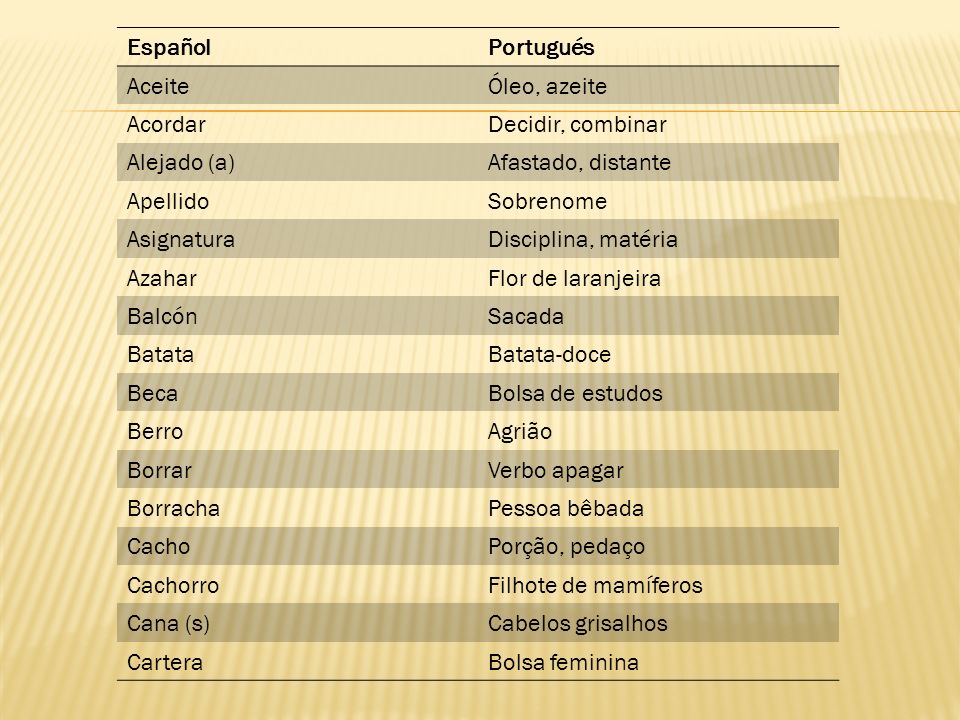Select the Acordar entry
This screenshot has width=960, height=720.
coord(166,124)
